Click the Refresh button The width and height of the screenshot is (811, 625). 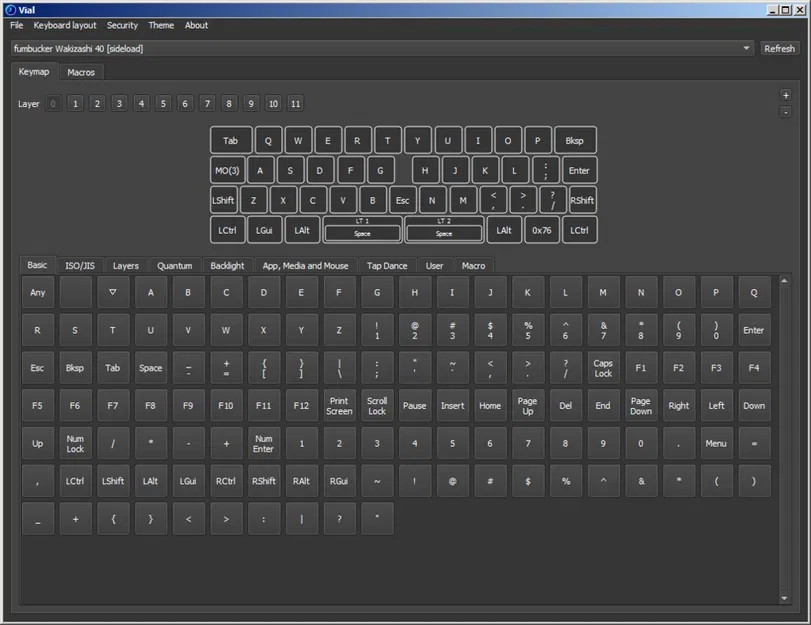click(778, 48)
